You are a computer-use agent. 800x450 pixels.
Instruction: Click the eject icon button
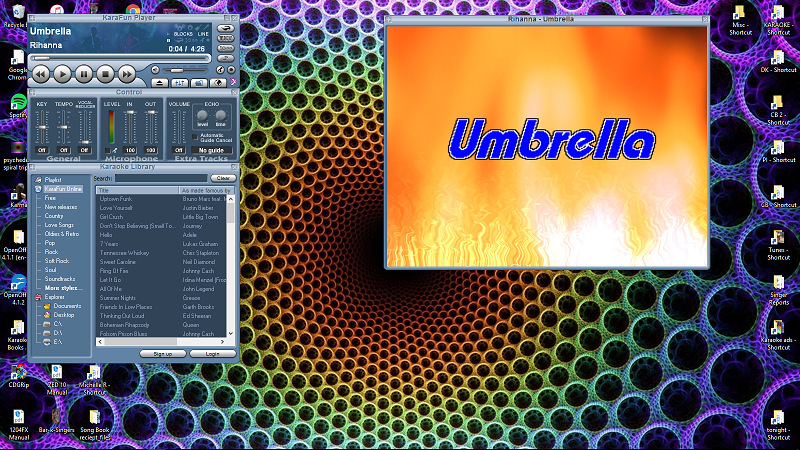pos(161,81)
